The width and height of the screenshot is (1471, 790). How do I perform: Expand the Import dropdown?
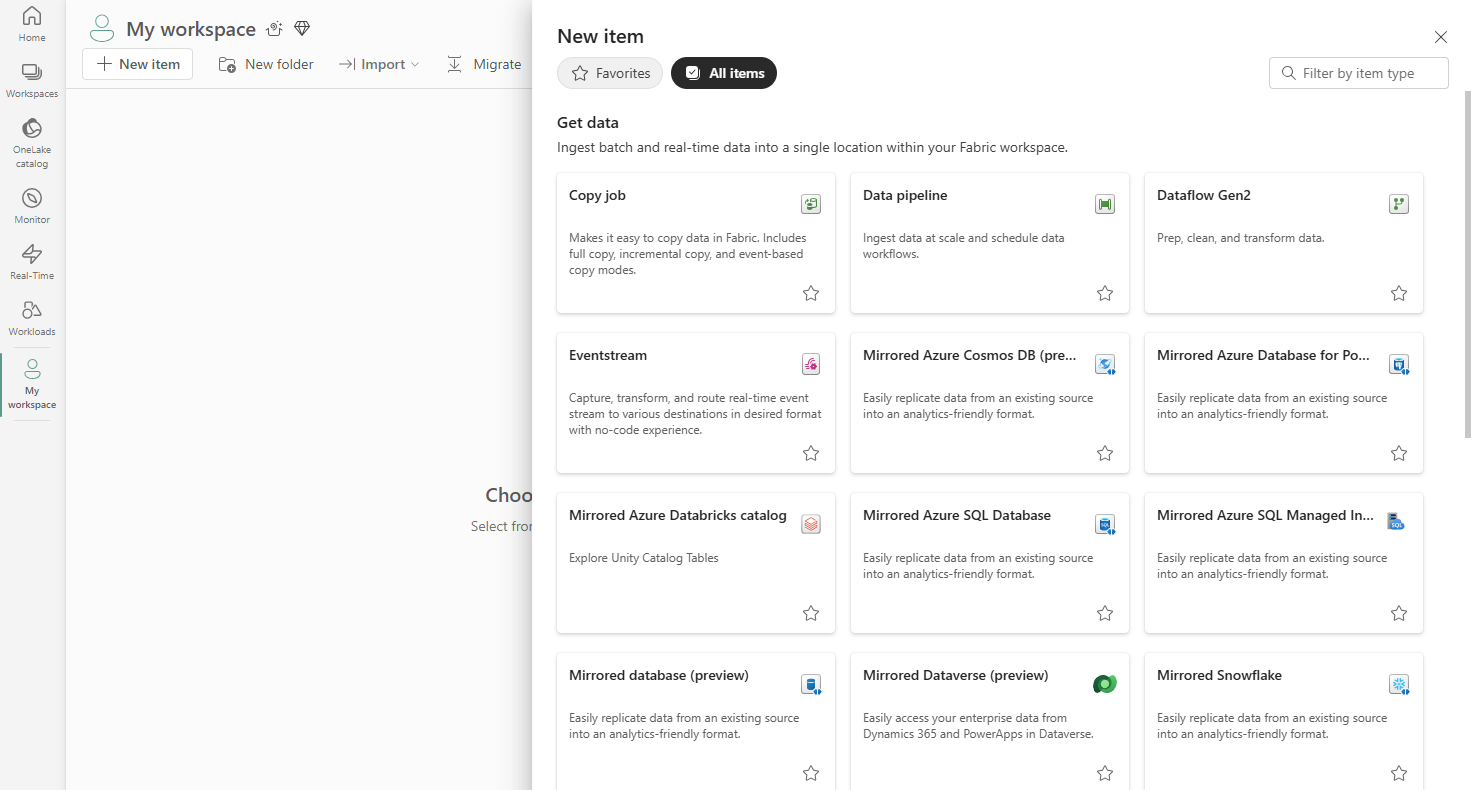[379, 64]
